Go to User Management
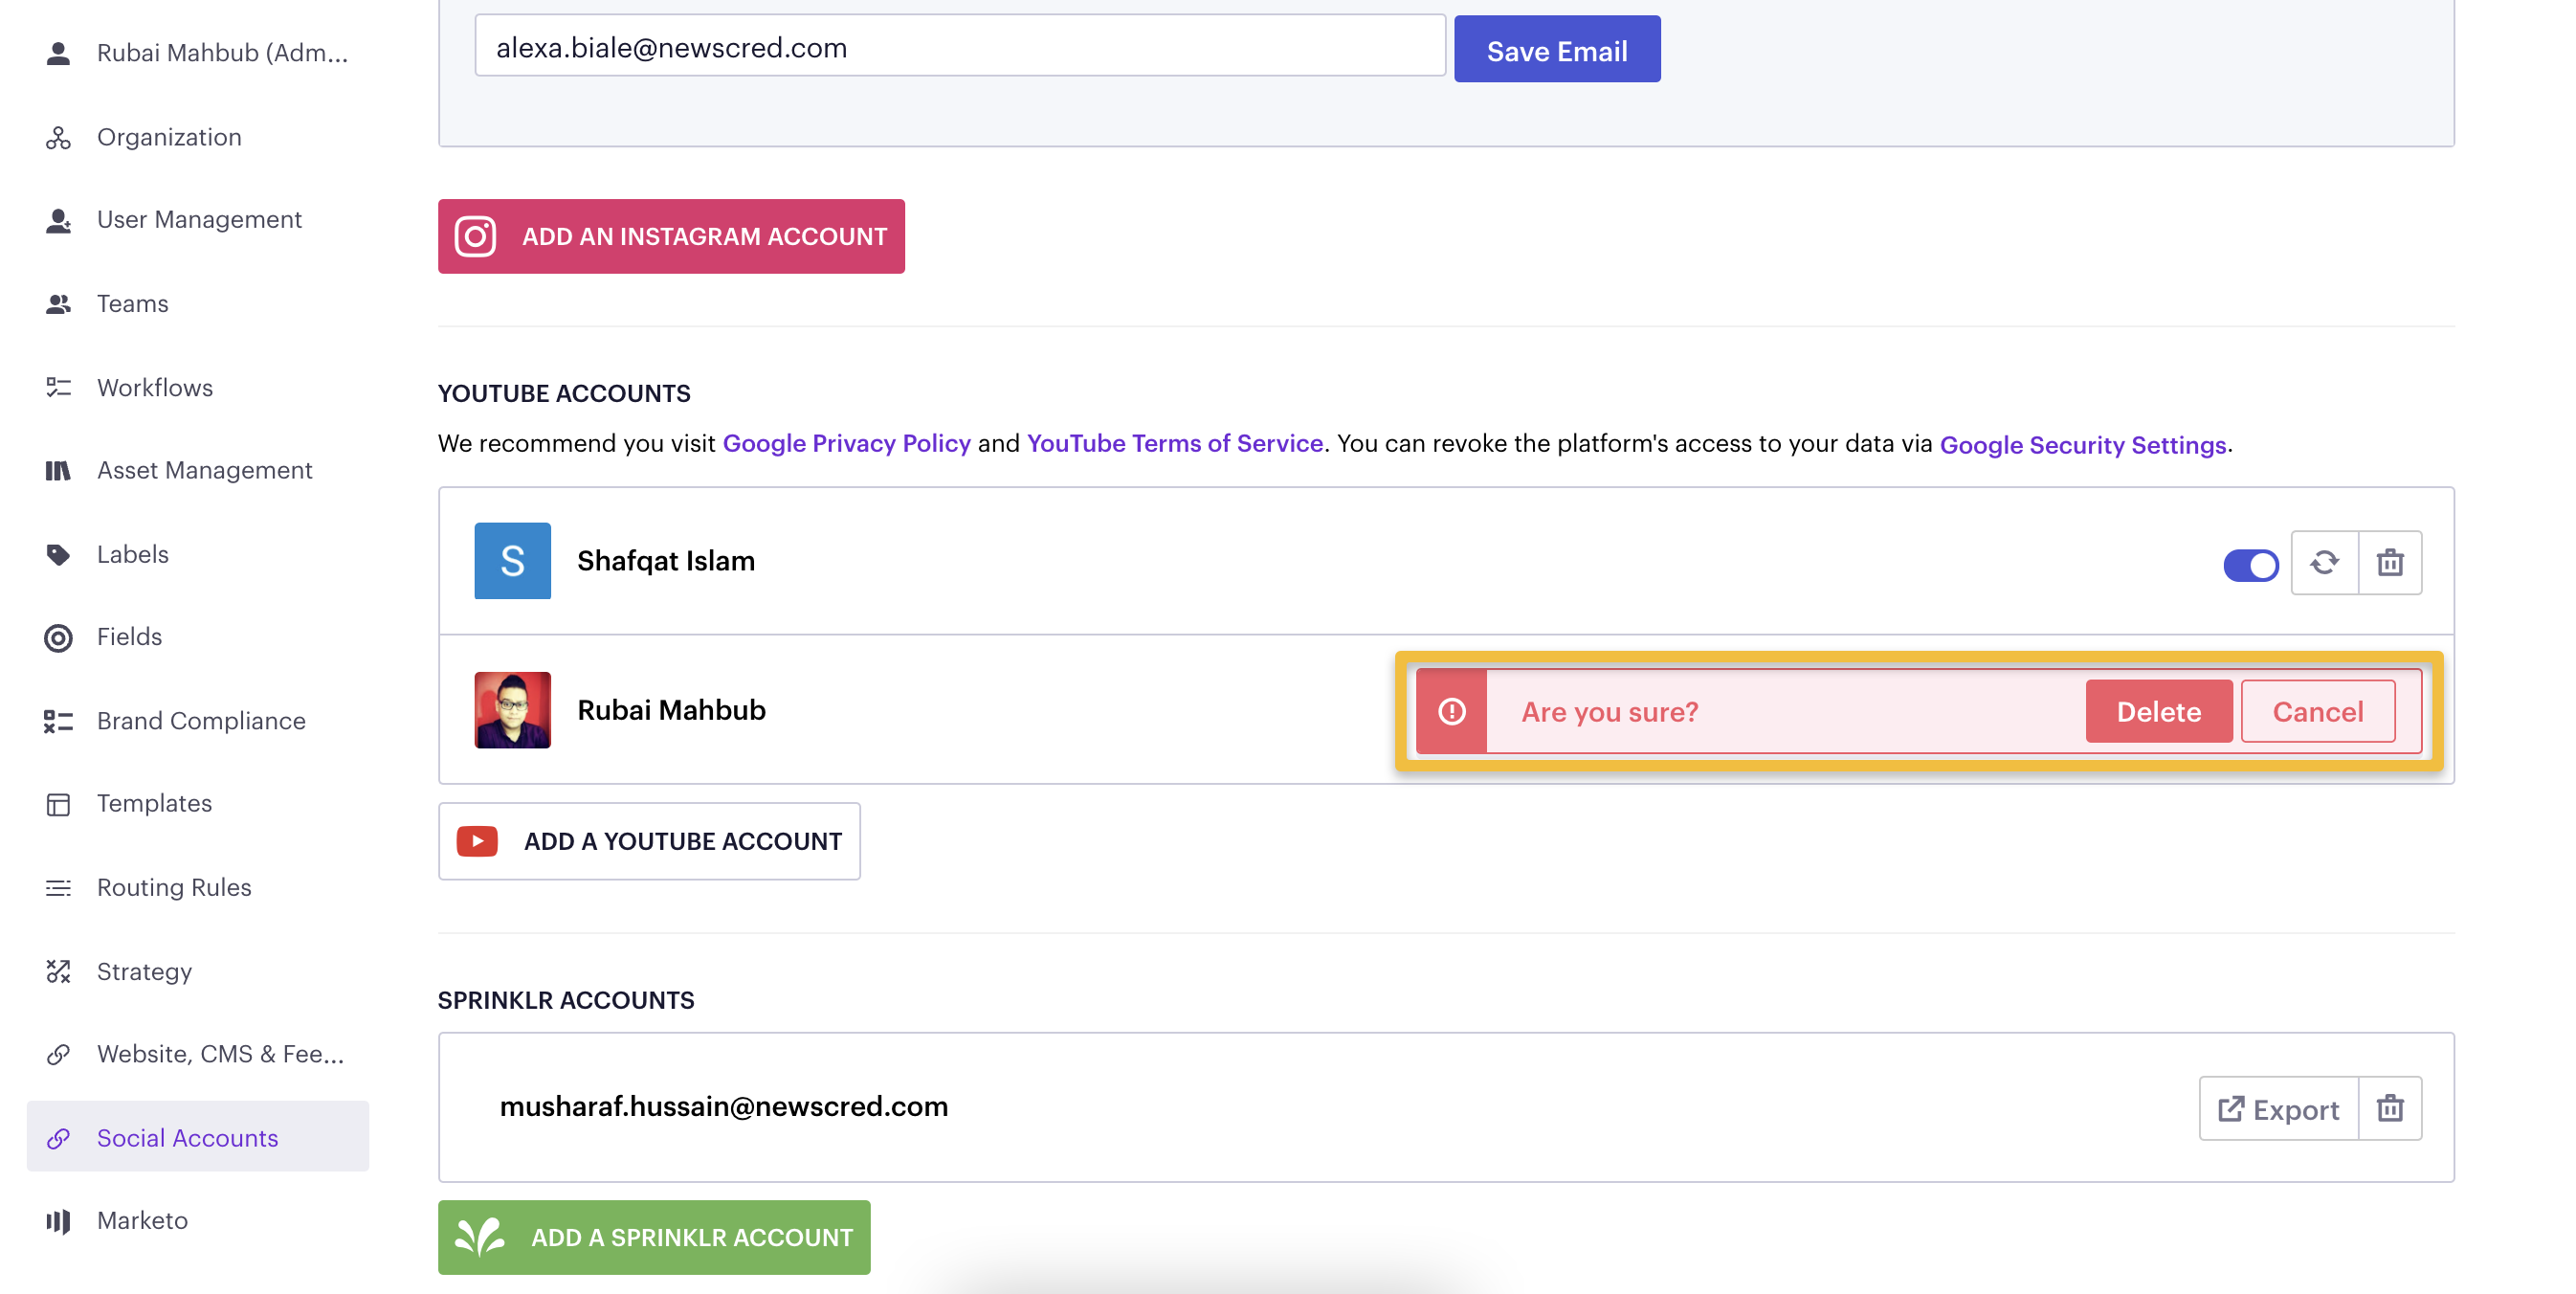The image size is (2576, 1294). click(x=198, y=220)
